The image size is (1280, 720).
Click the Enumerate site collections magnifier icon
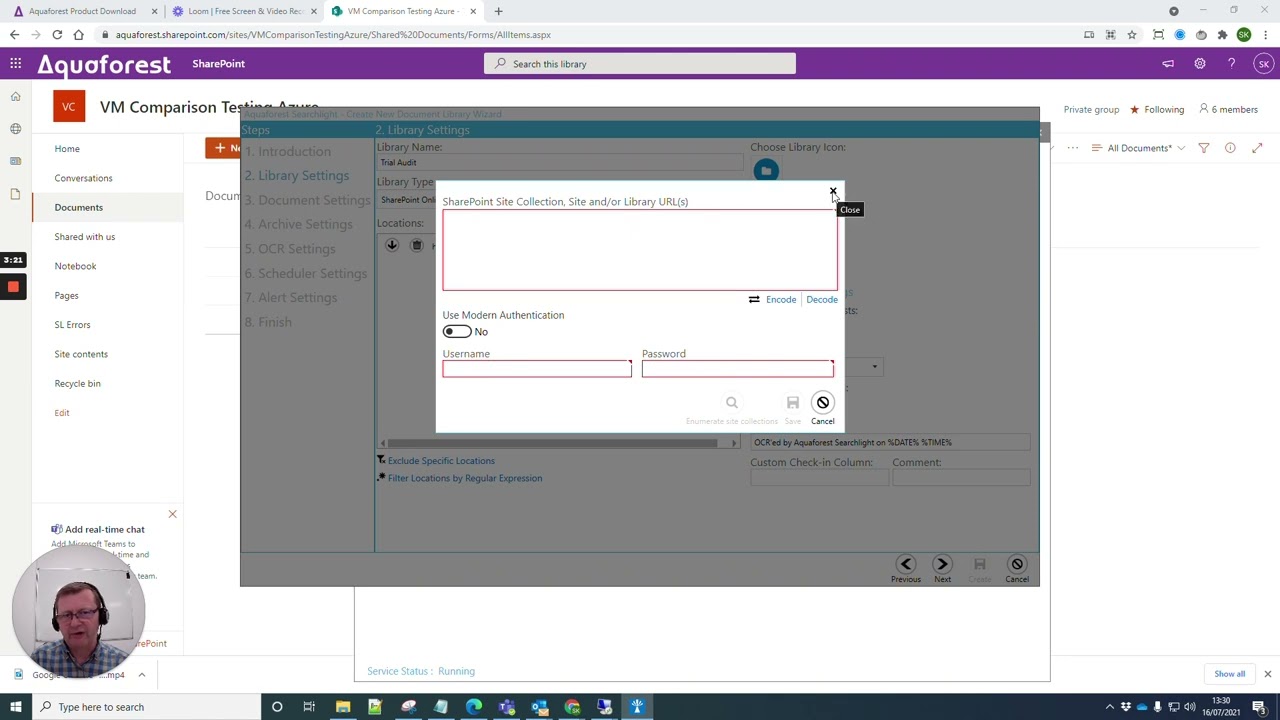(x=732, y=403)
